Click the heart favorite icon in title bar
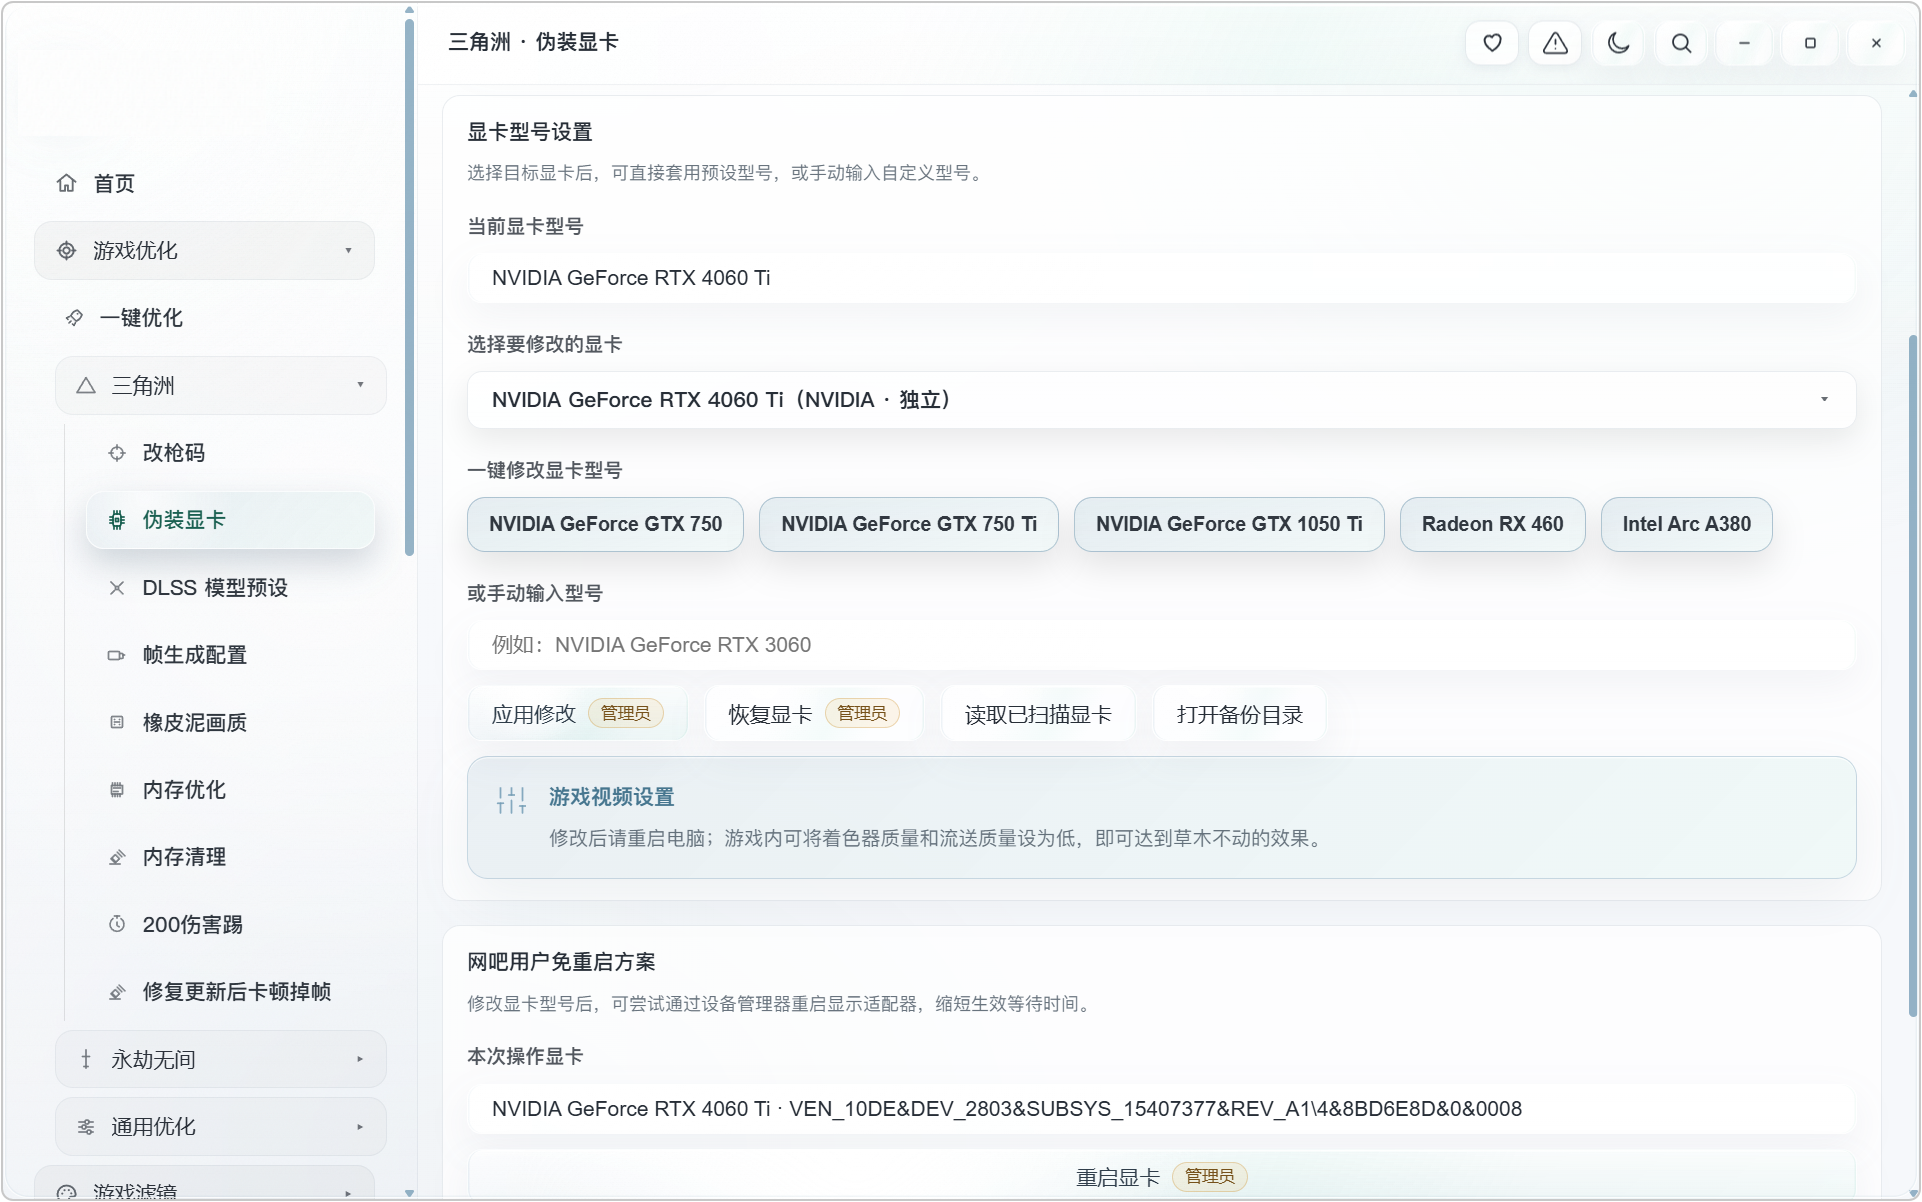 pyautogui.click(x=1492, y=43)
